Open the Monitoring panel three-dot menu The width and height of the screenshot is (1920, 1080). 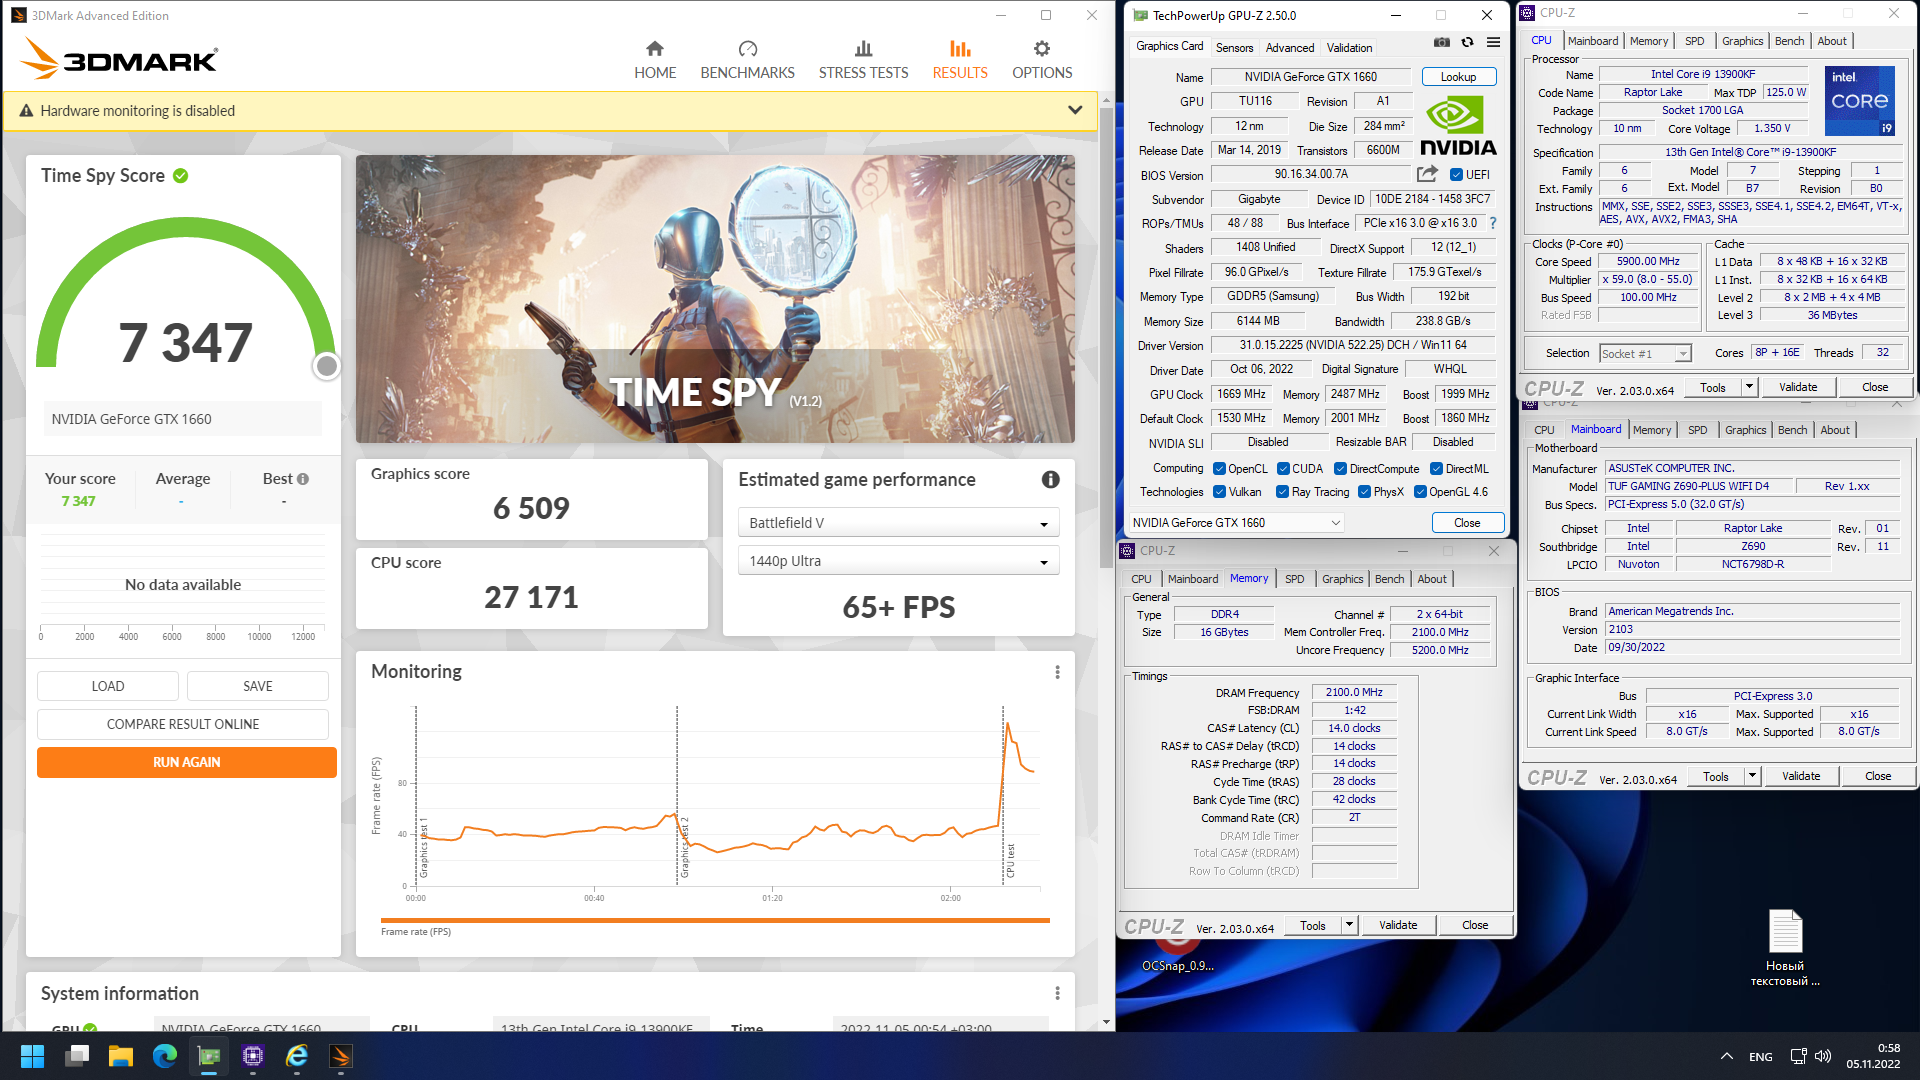pyautogui.click(x=1057, y=673)
